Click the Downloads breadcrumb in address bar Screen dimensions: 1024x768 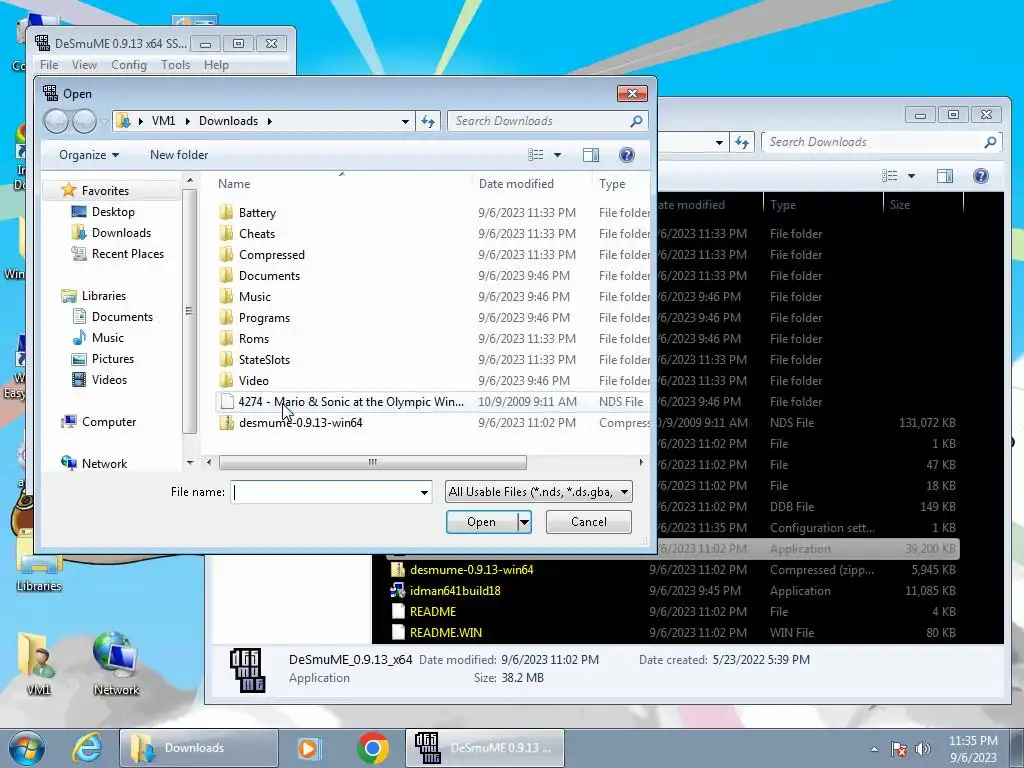228,121
